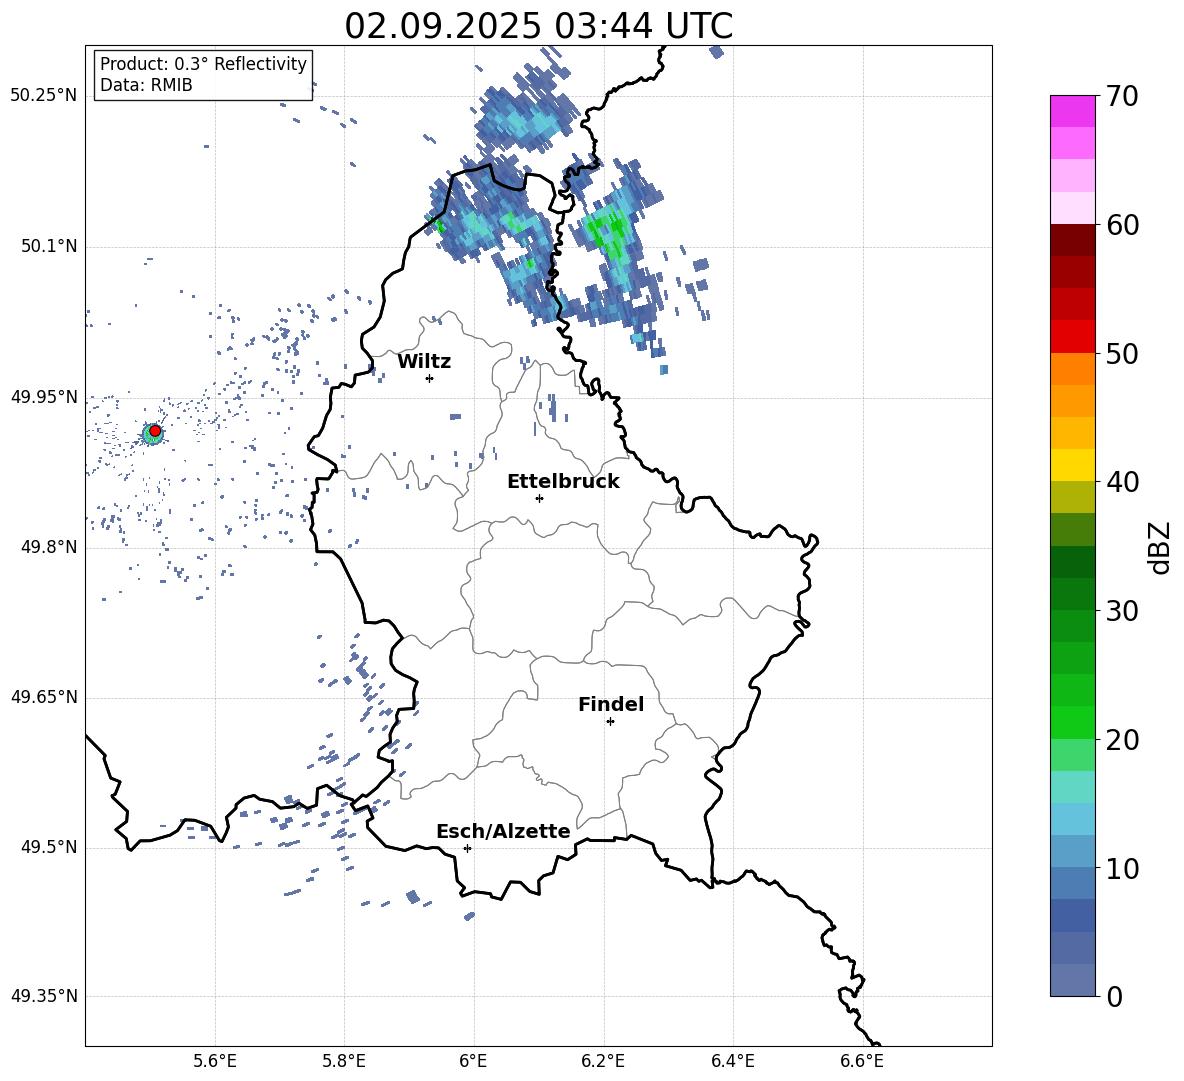Viewport: 1184px width, 1081px height.
Task: Click the 50.1°N latitude label
Action: [49, 247]
